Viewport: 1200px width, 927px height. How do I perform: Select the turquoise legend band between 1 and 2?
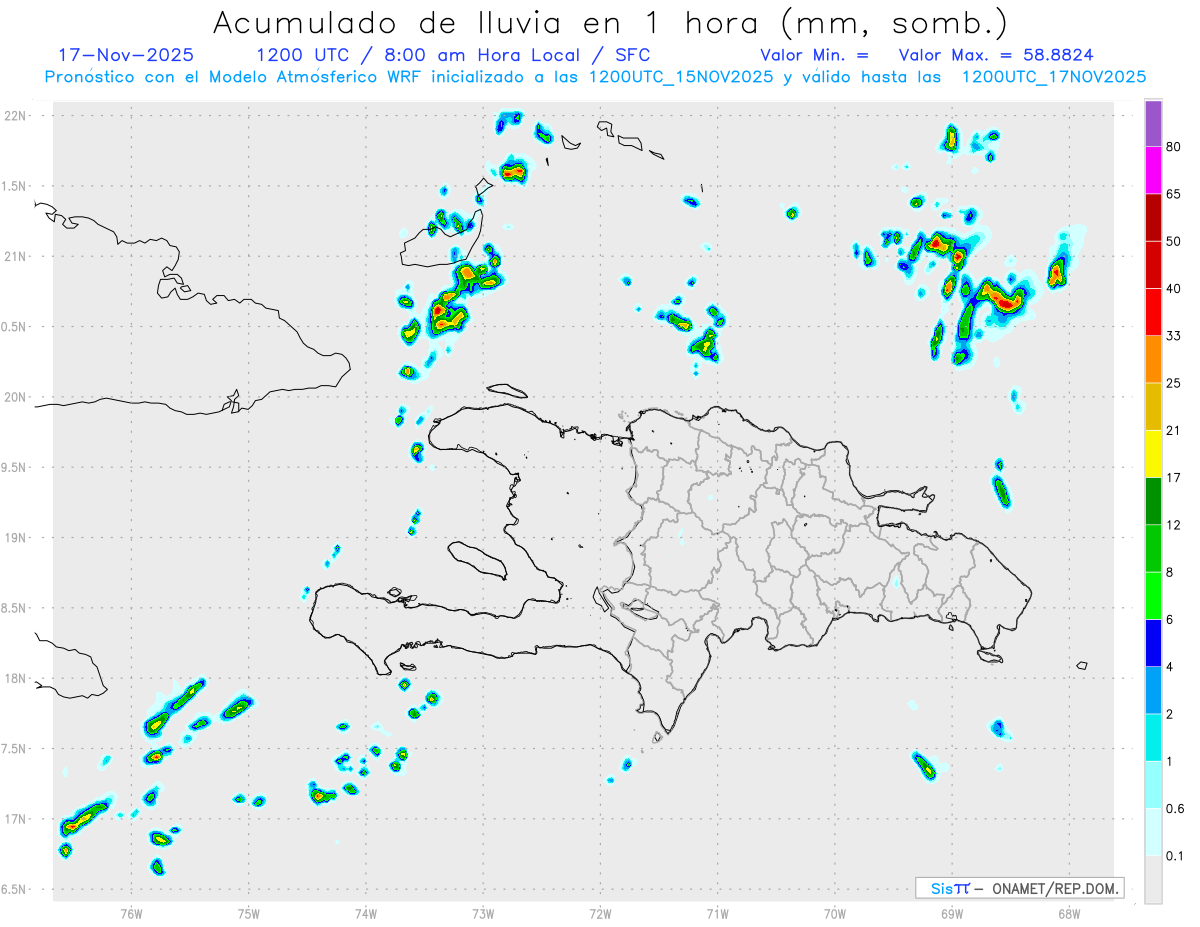coord(1153,738)
